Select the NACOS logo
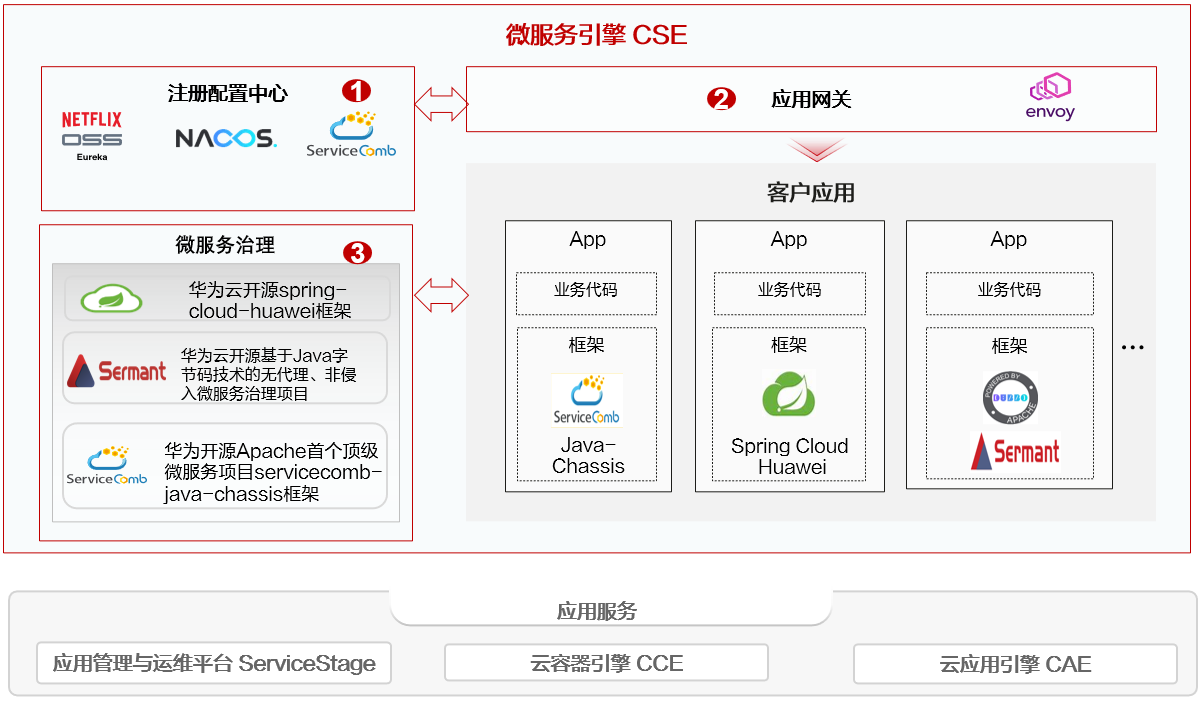This screenshot has width=1201, height=702. pos(226,138)
